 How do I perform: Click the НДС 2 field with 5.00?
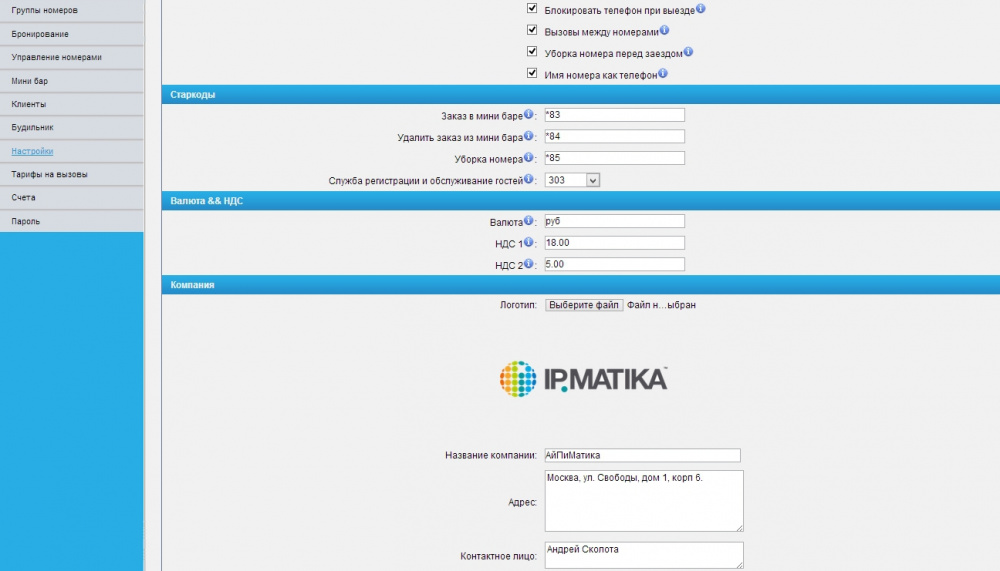point(614,264)
